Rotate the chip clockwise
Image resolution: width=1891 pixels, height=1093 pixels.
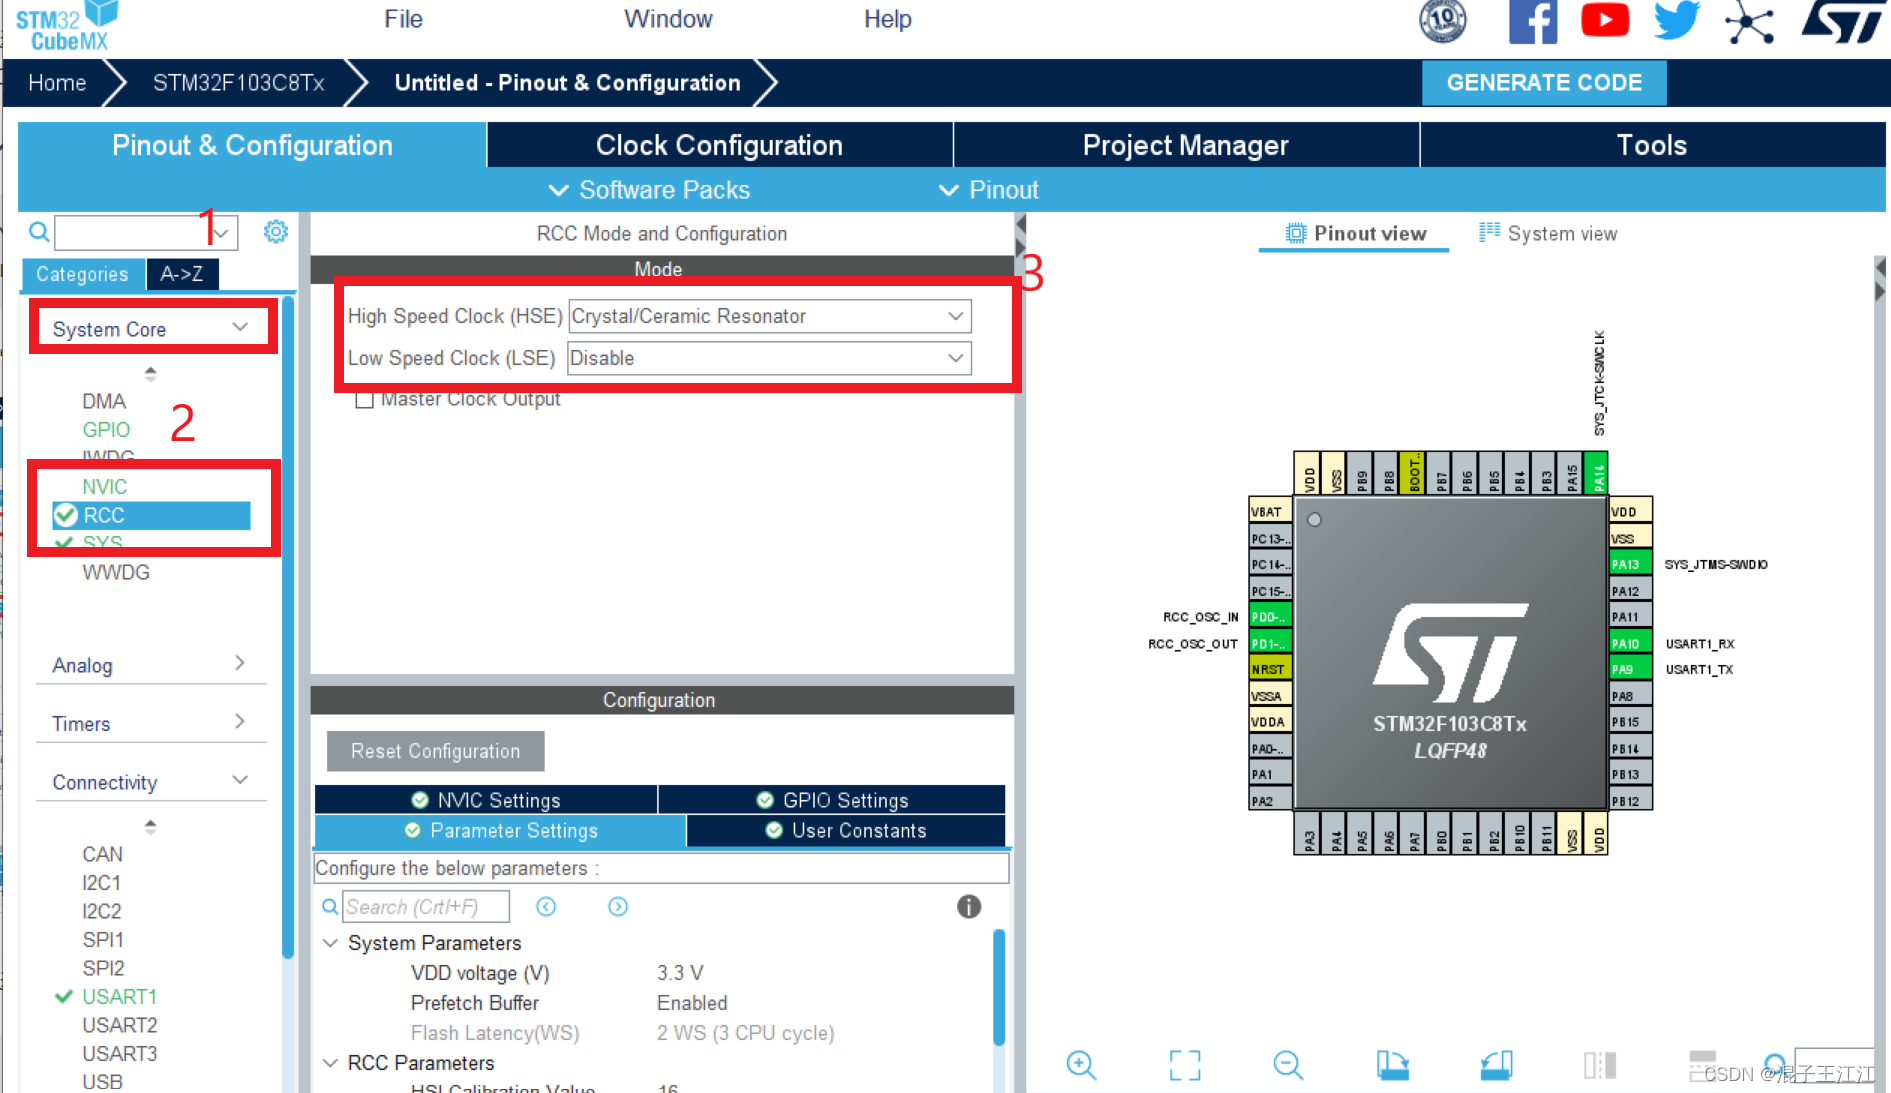pyautogui.click(x=1392, y=1065)
